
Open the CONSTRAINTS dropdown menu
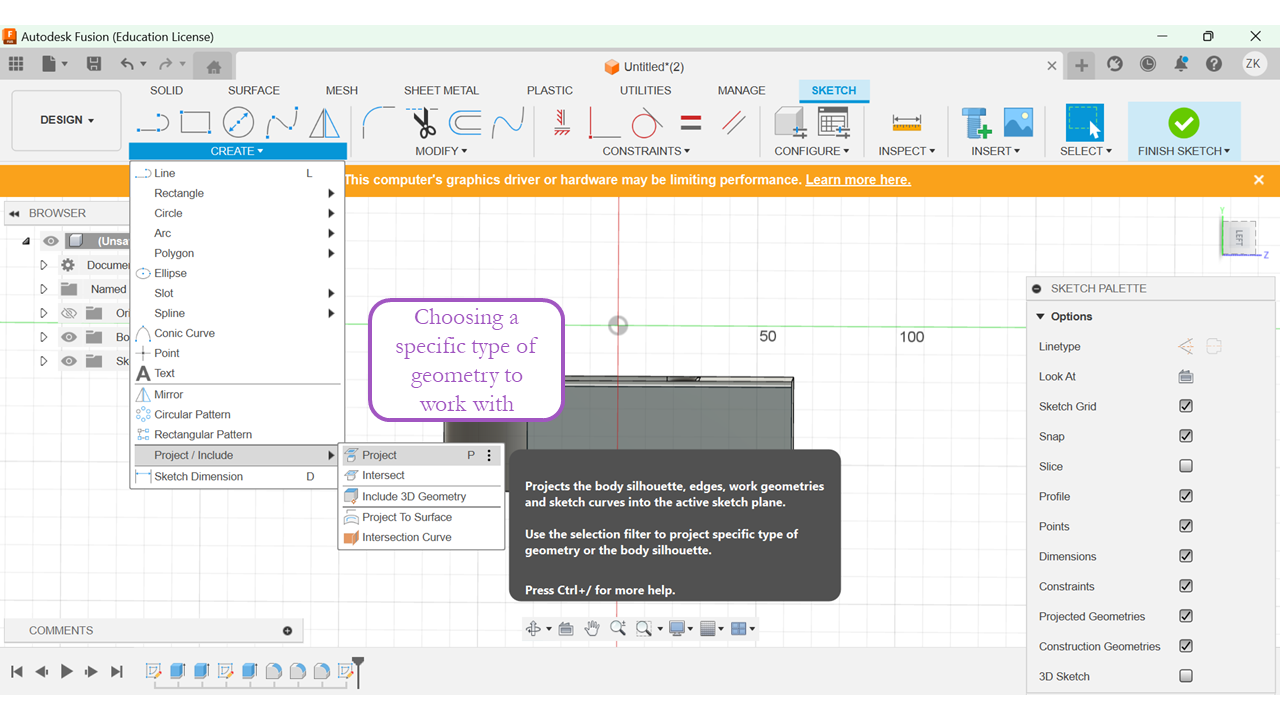click(646, 151)
